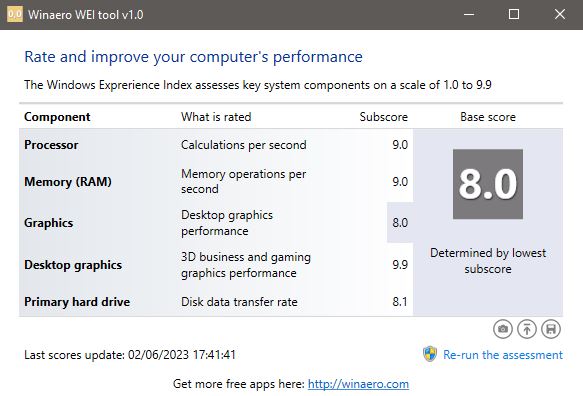Re-run the assessment
Image resolution: width=583 pixels, height=396 pixels.
tap(503, 355)
